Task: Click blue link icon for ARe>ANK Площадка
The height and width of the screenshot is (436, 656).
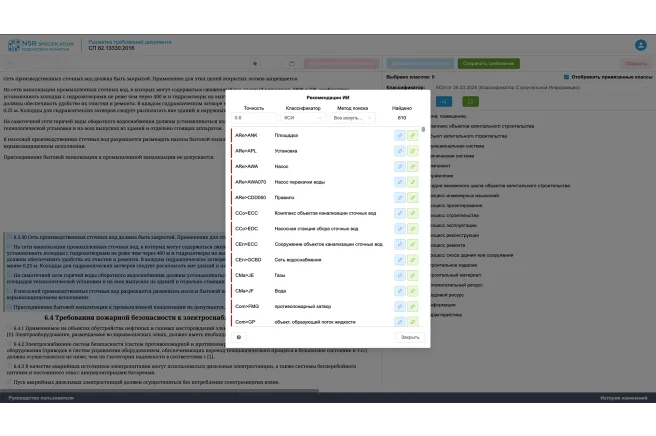Action: point(400,134)
